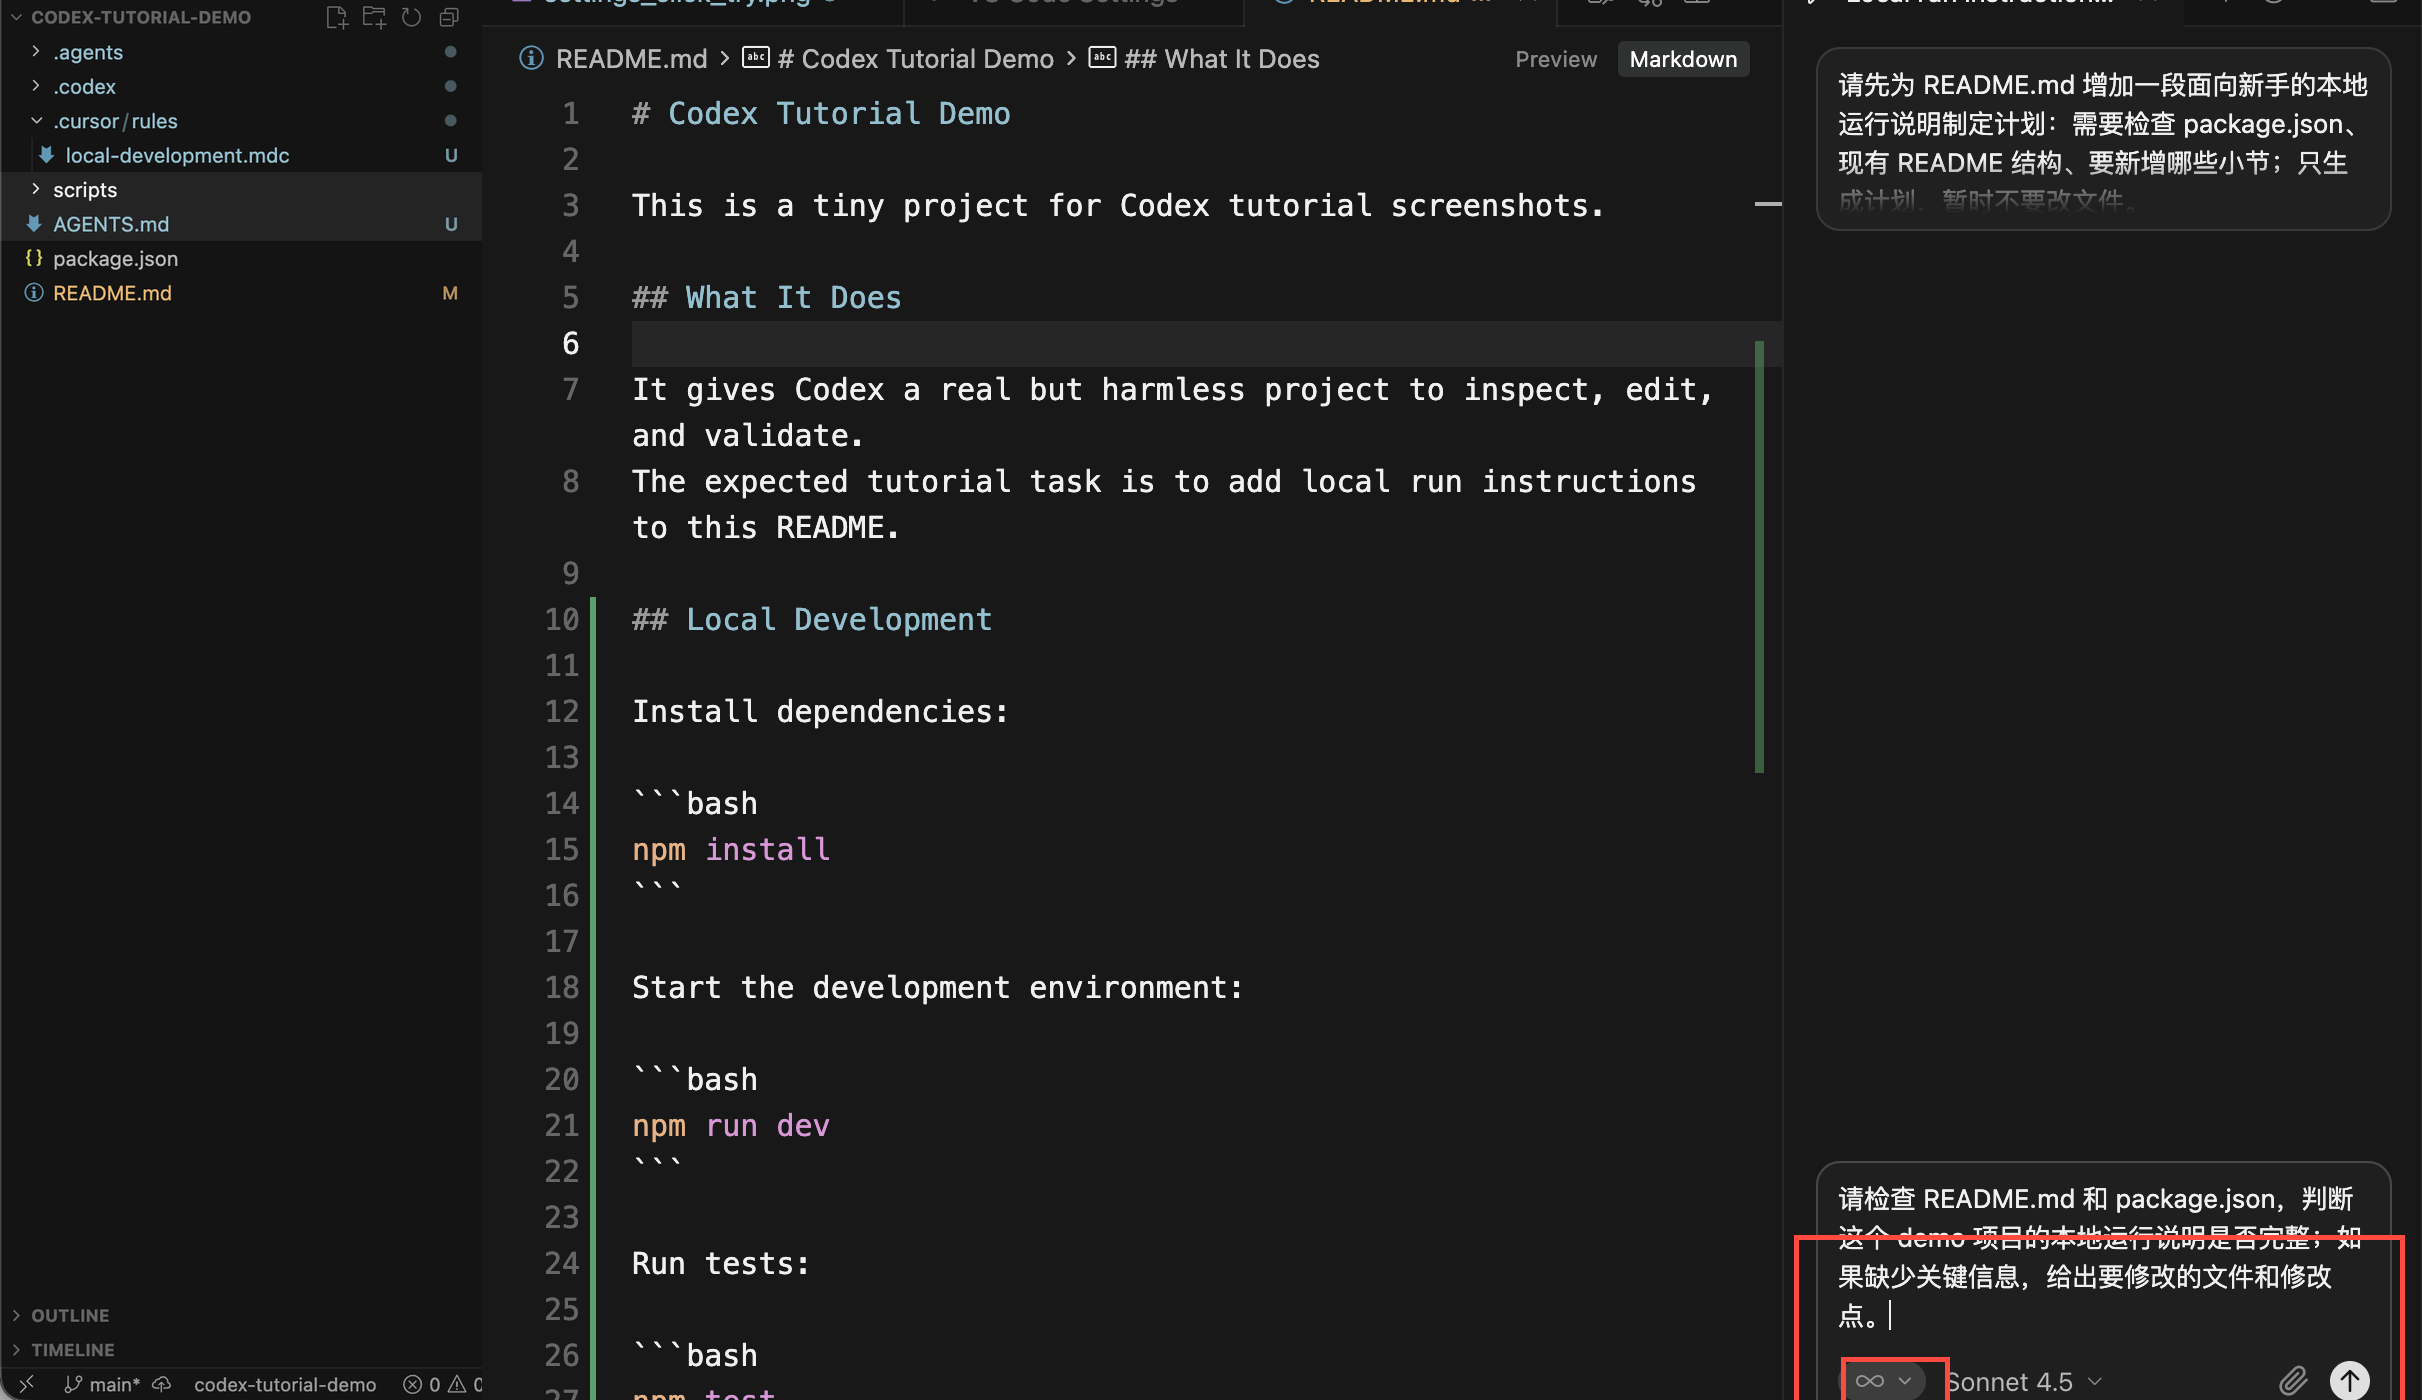This screenshot has height=1400, width=2422.
Task: Click 'Install dependencies:' text line
Action: coord(820,712)
